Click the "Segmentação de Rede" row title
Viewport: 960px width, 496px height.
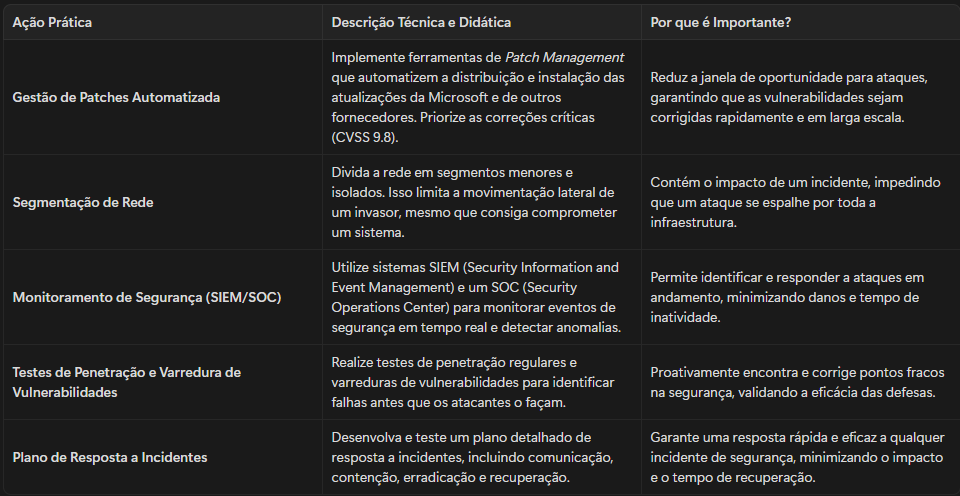click(83, 202)
